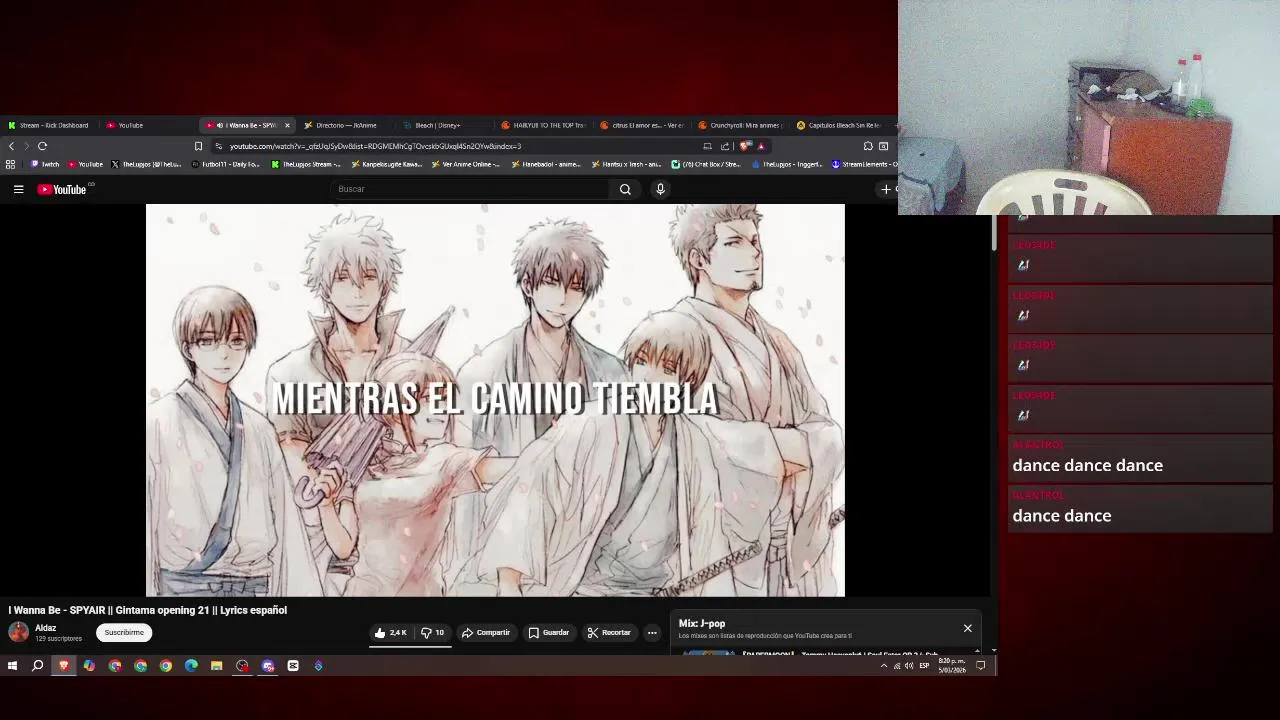Open Twitch bookmark in bookmarks bar
Screen dimensions: 1280x720
[45, 164]
